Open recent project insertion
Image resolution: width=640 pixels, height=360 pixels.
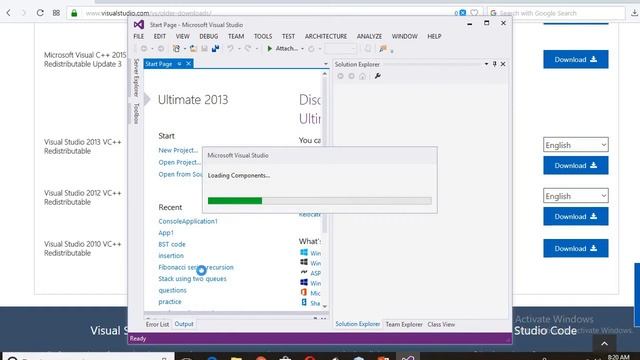tap(171, 256)
